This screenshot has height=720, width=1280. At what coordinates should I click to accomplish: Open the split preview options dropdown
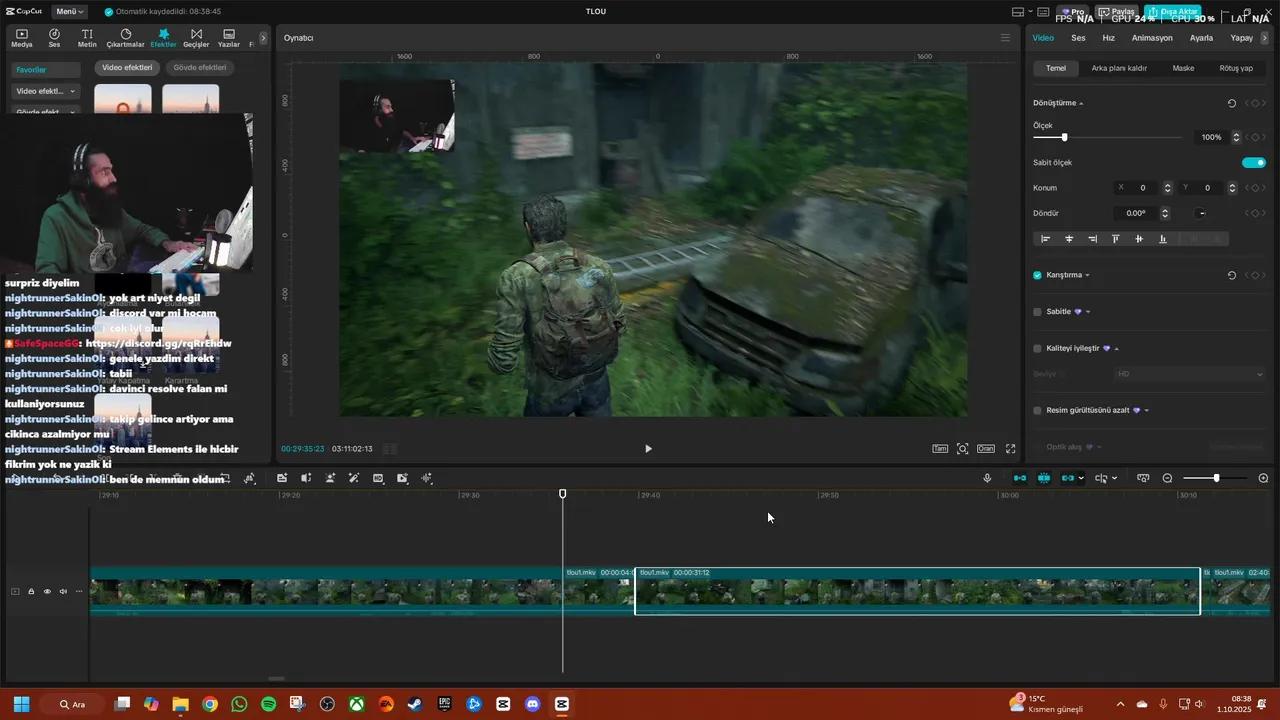pyautogui.click(x=1114, y=478)
